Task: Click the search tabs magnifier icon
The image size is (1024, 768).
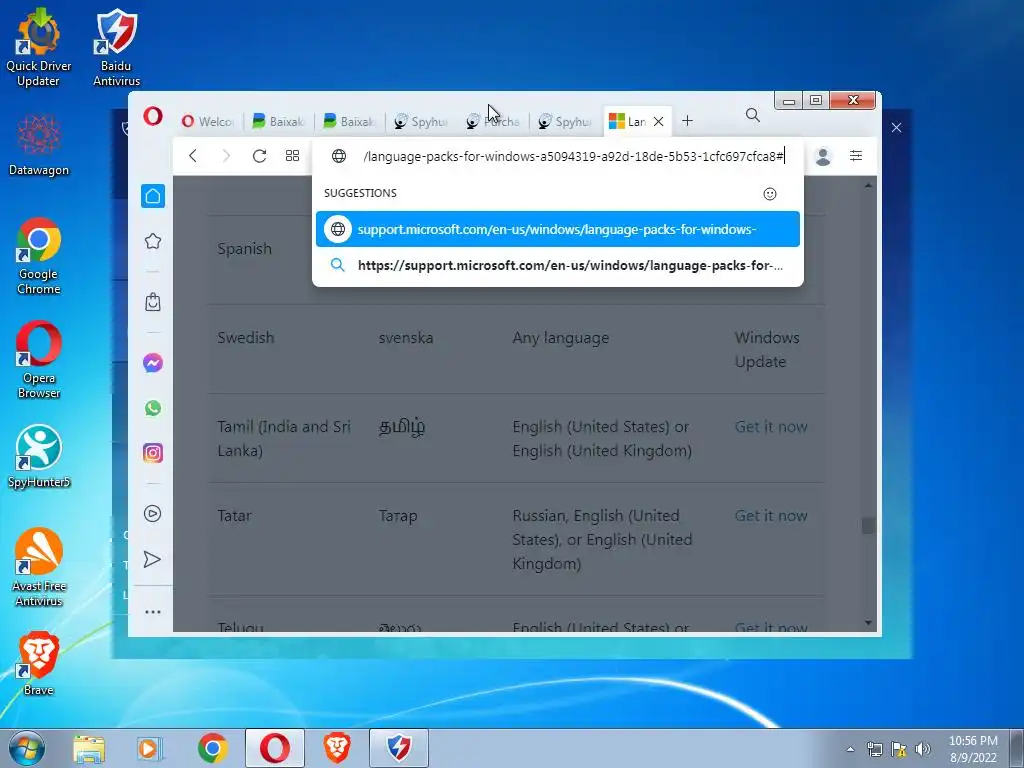Action: click(753, 115)
